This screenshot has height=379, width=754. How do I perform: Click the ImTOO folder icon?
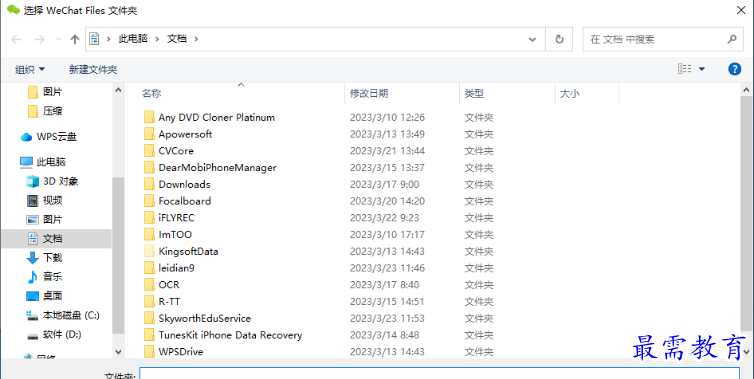[149, 234]
